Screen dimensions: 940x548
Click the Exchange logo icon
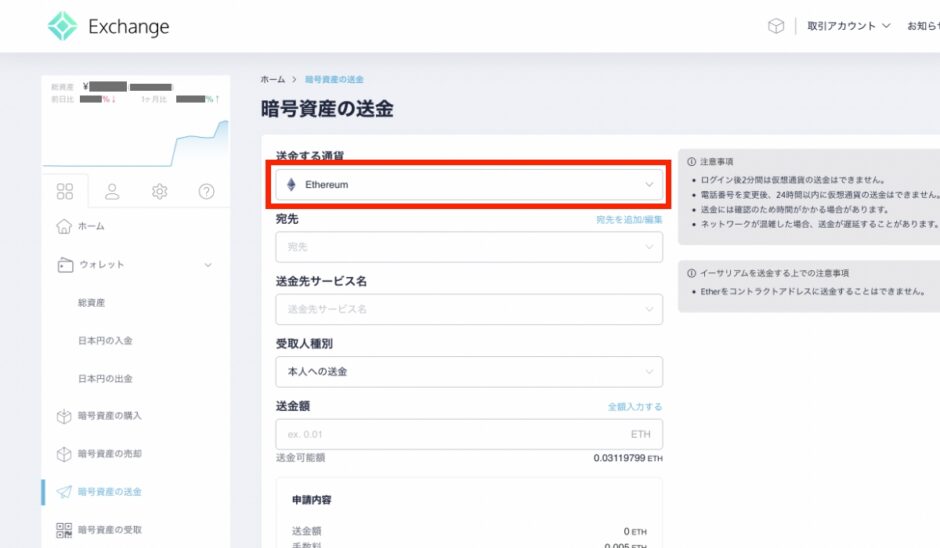(x=62, y=26)
